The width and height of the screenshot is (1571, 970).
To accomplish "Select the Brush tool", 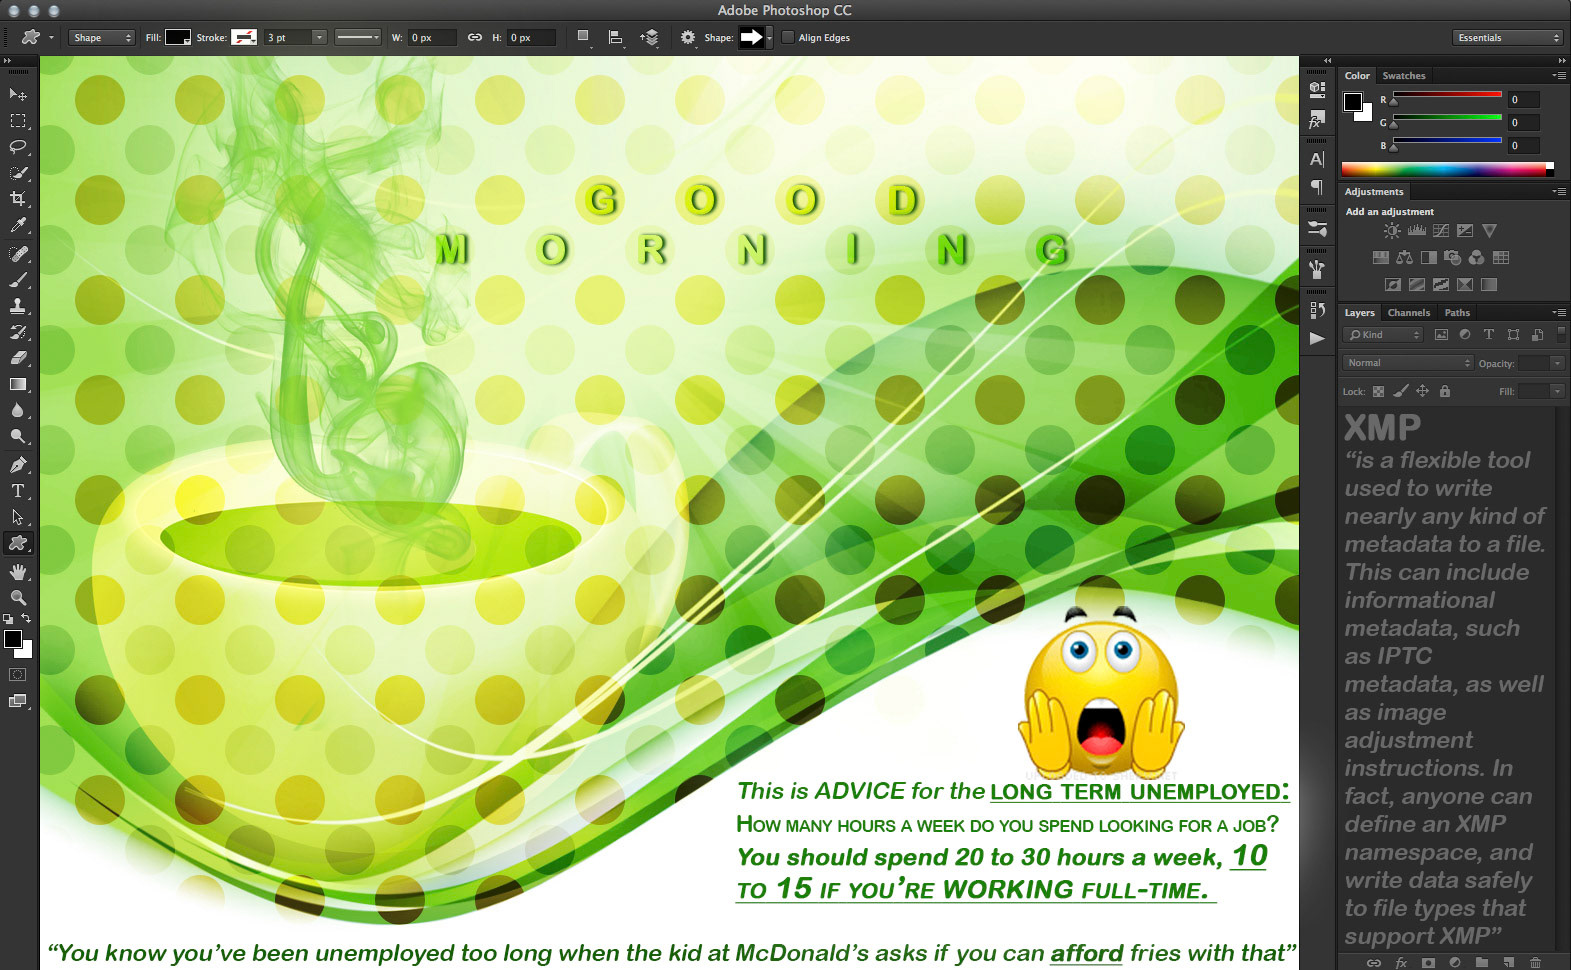I will coord(18,280).
